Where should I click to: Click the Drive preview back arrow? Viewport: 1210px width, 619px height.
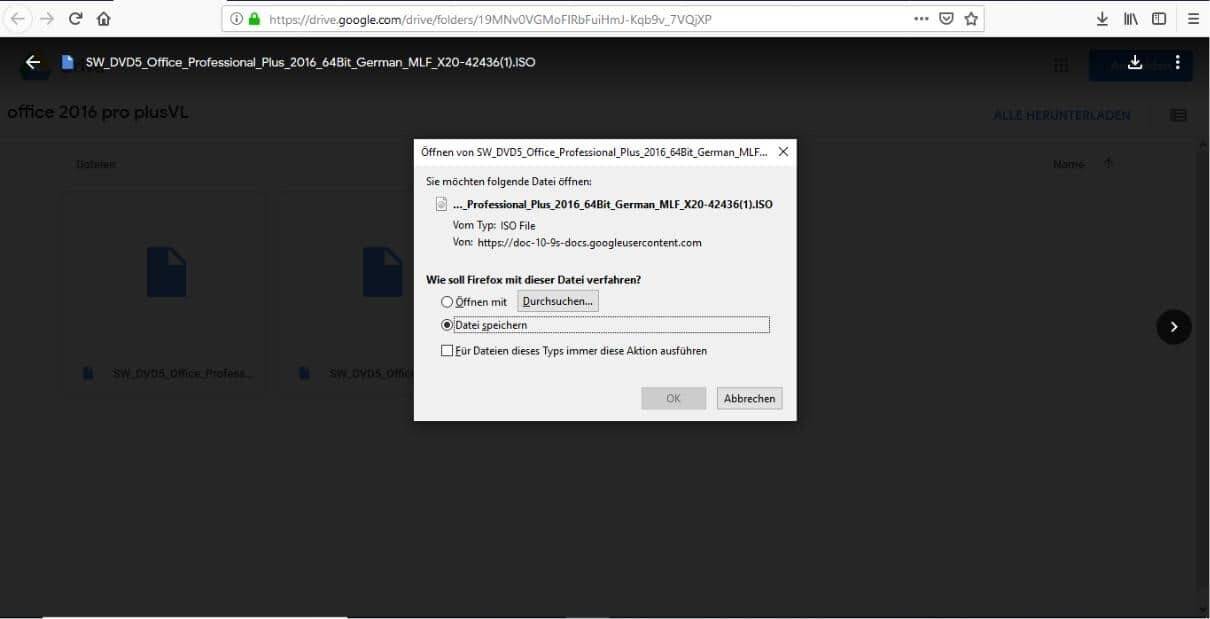[33, 62]
